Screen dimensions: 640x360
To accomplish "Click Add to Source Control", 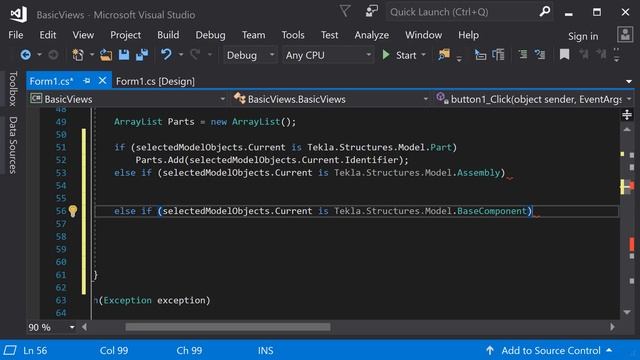I will coord(550,351).
